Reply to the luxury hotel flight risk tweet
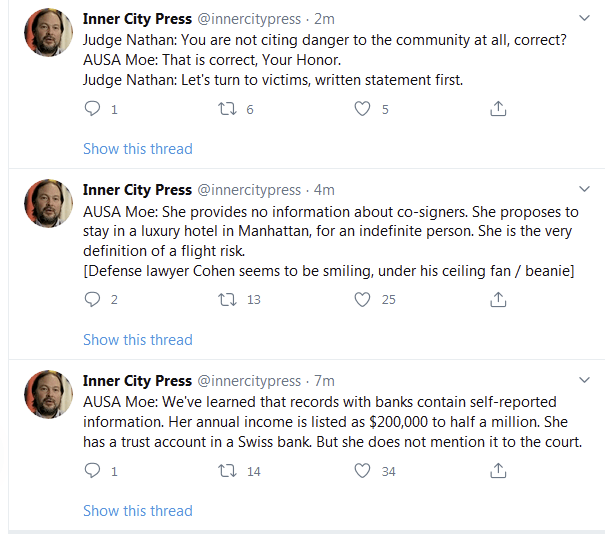605x534 pixels. tap(93, 299)
